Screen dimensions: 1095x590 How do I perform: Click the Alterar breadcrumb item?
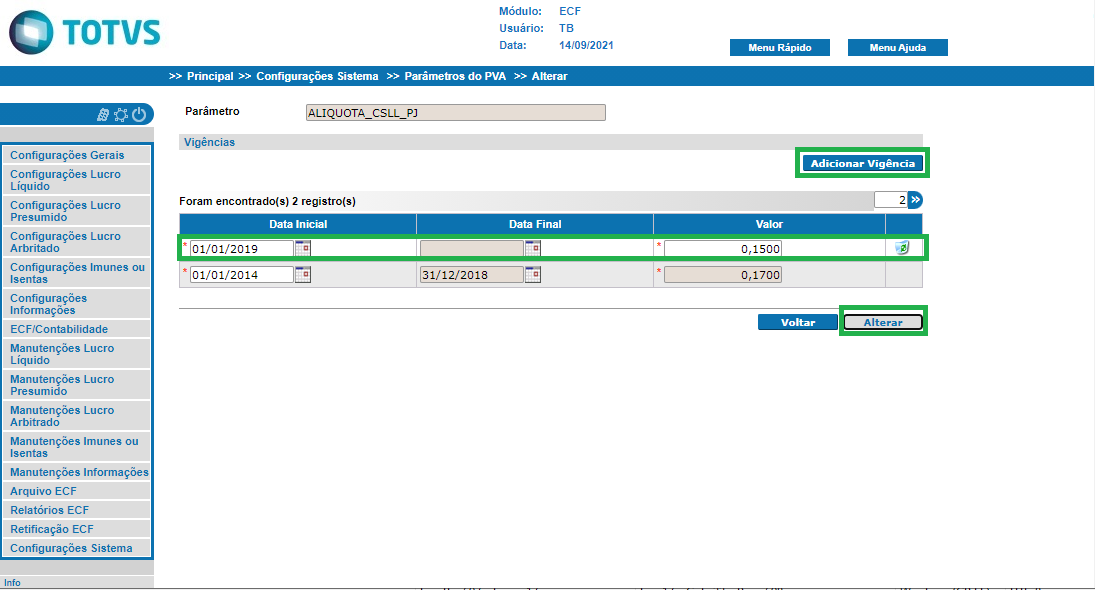coord(550,76)
